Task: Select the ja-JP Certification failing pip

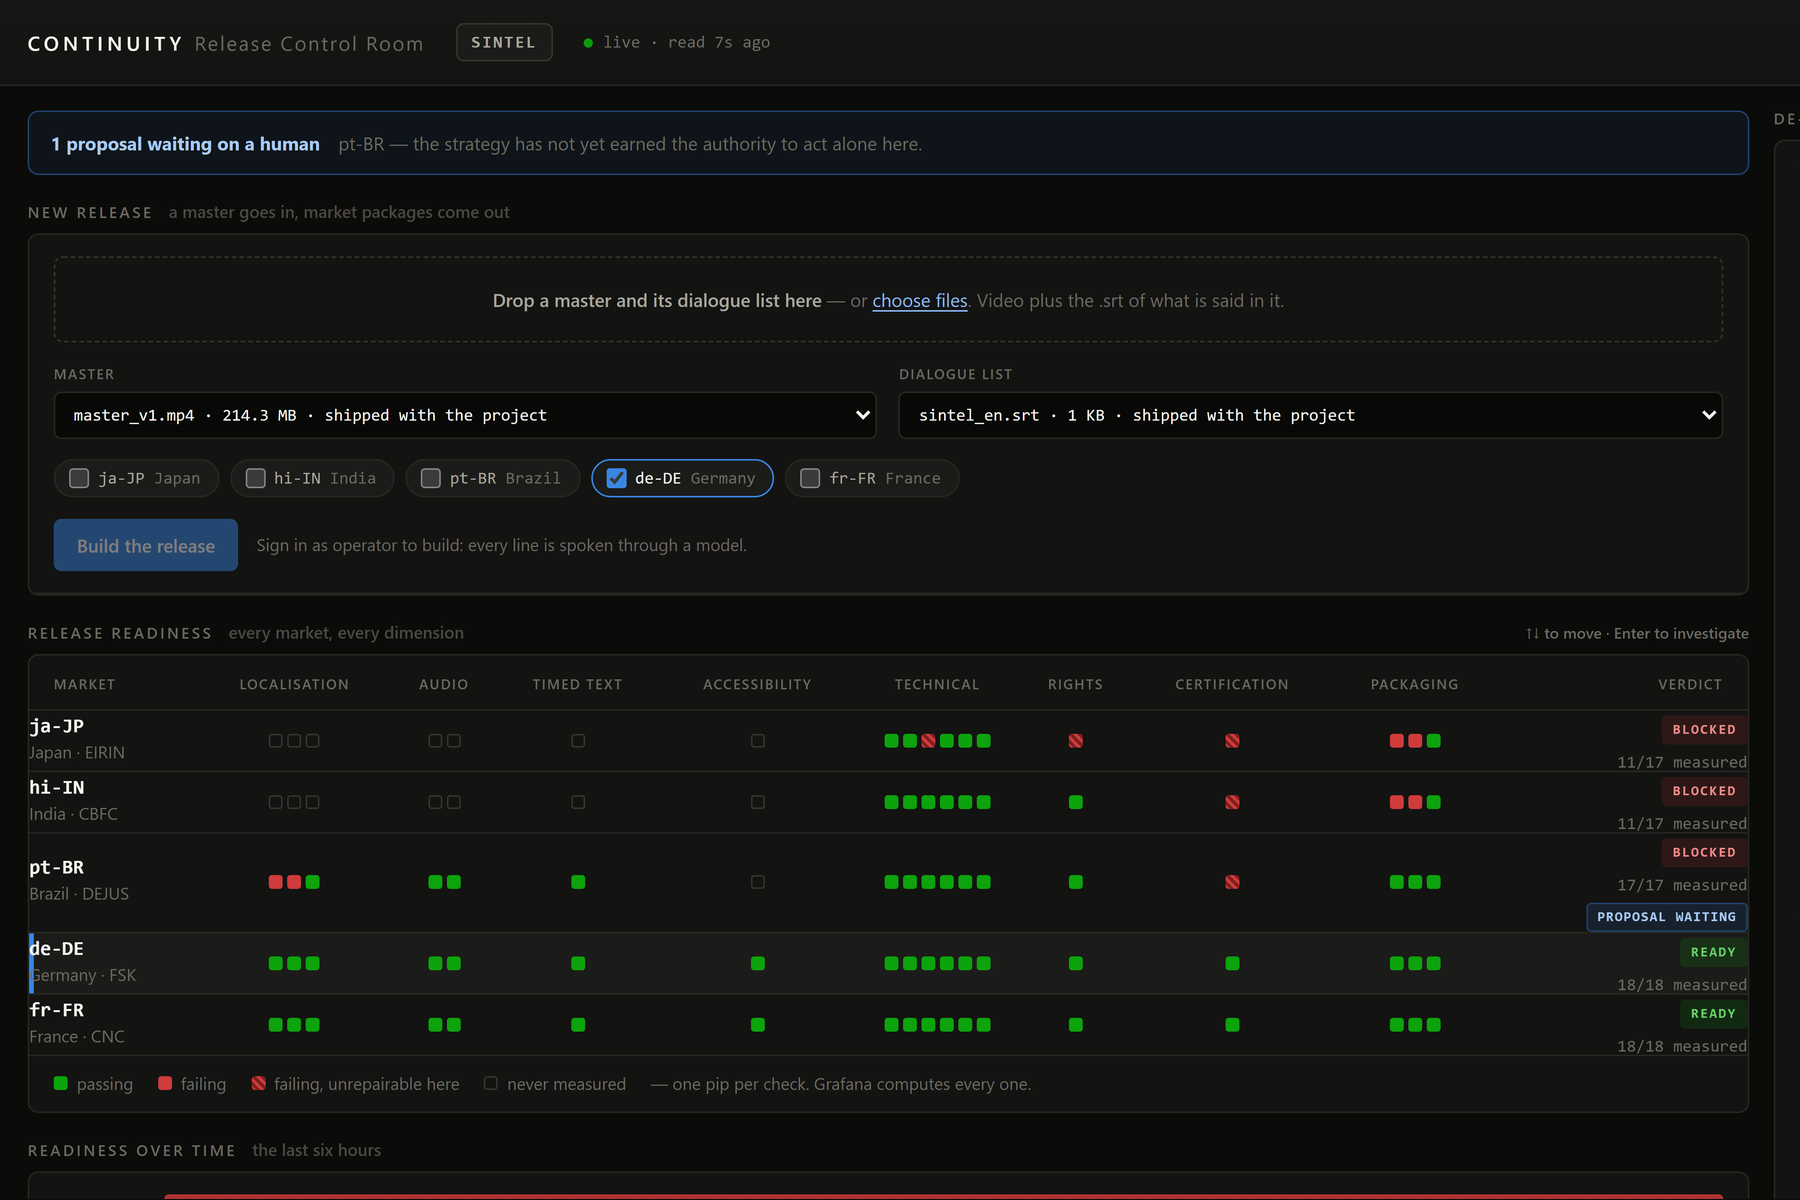Action: pos(1232,741)
